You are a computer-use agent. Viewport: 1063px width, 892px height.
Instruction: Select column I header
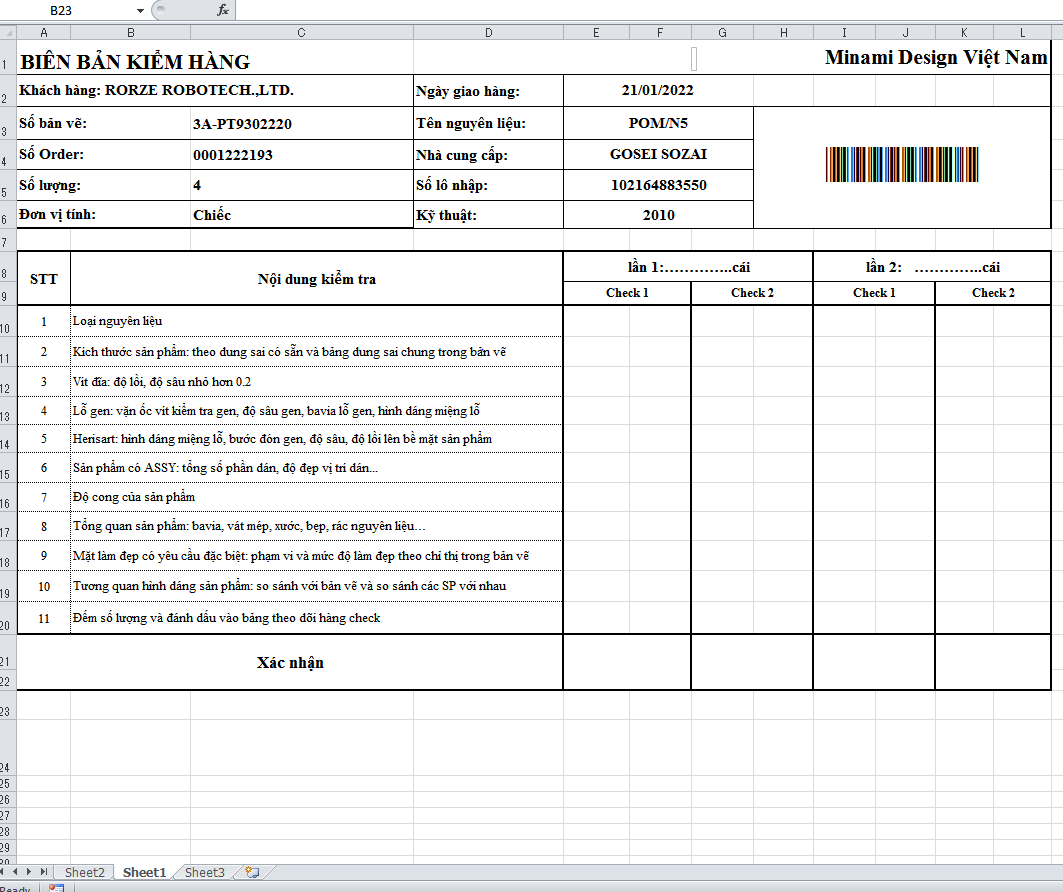(x=844, y=33)
